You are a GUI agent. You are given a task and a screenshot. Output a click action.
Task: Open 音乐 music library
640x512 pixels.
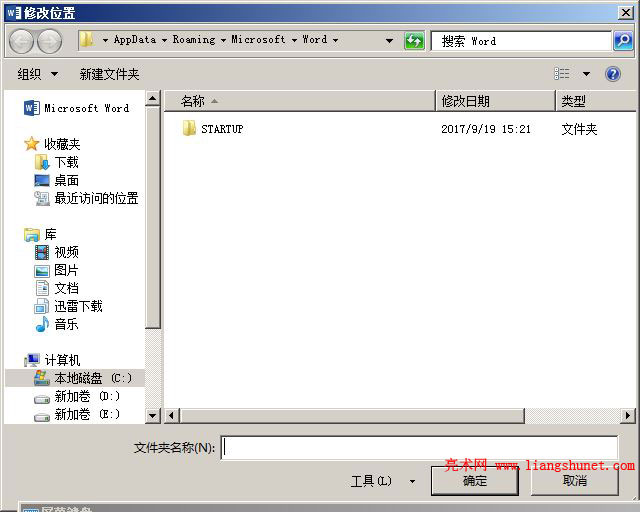(56, 324)
